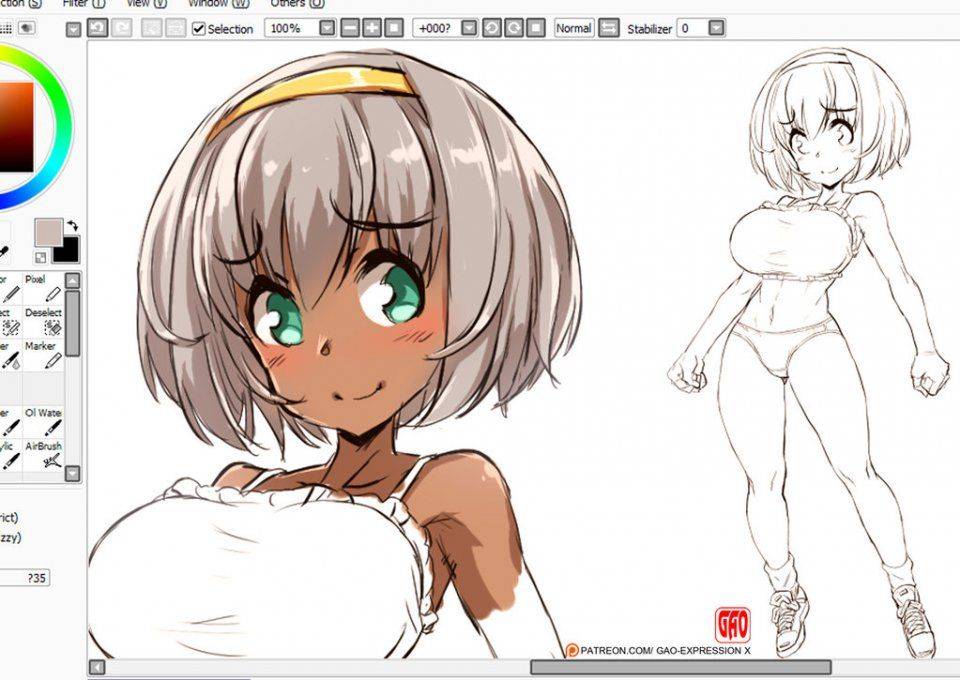The width and height of the screenshot is (960, 680).
Task: Select the Marker tool
Action: pos(43,355)
